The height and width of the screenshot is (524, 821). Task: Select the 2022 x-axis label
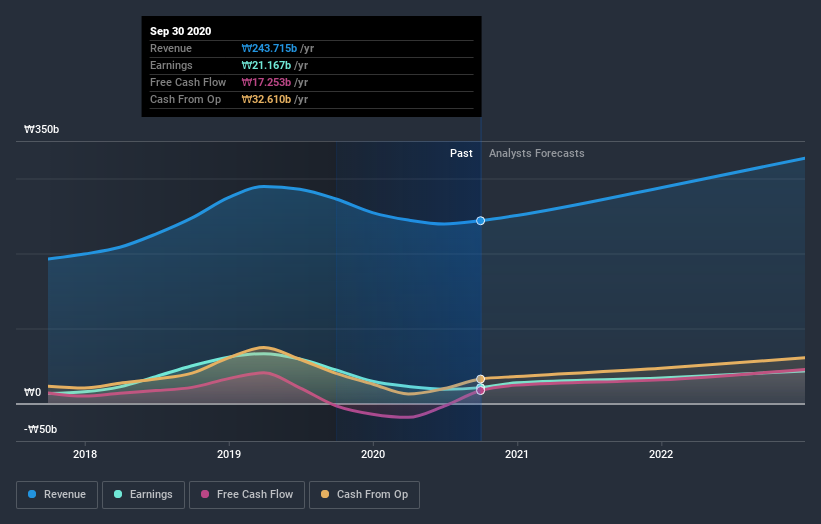[x=661, y=454]
